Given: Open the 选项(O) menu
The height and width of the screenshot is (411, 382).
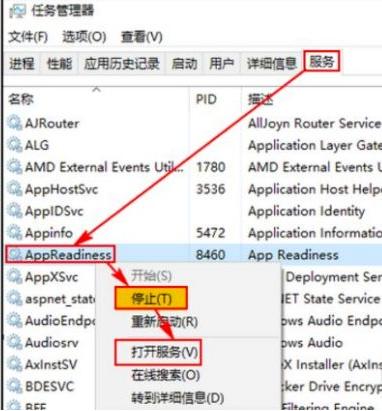Looking at the screenshot, I should [x=84, y=37].
